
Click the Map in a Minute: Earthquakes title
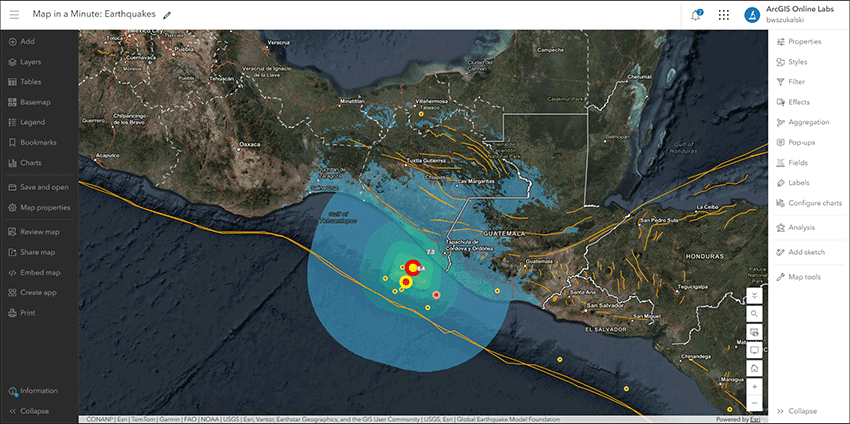point(94,15)
